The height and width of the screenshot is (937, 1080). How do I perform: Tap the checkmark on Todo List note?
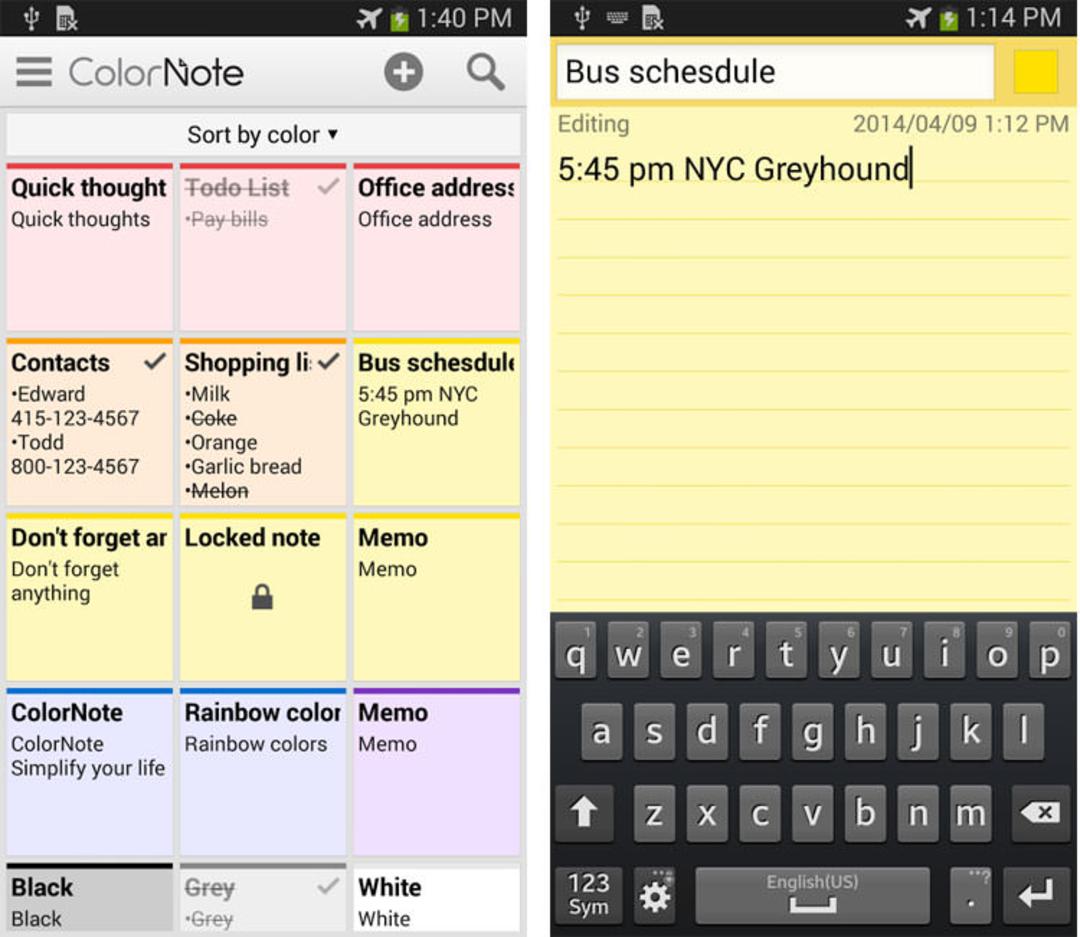pos(329,186)
